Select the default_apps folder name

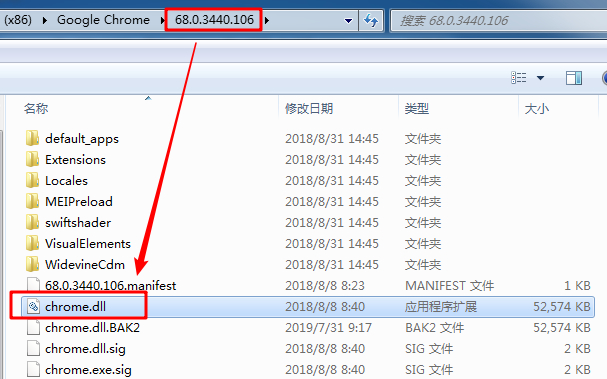pos(82,139)
